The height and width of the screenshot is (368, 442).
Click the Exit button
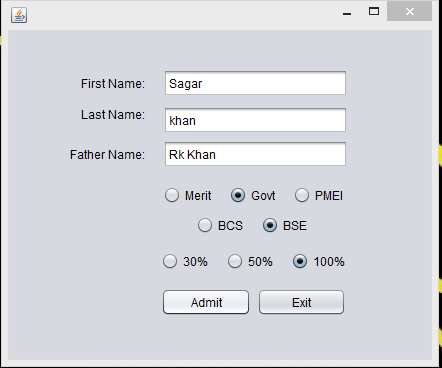point(301,302)
